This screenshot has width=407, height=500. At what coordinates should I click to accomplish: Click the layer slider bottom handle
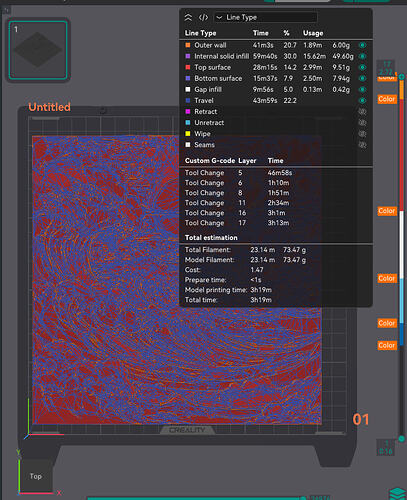[x=402, y=438]
